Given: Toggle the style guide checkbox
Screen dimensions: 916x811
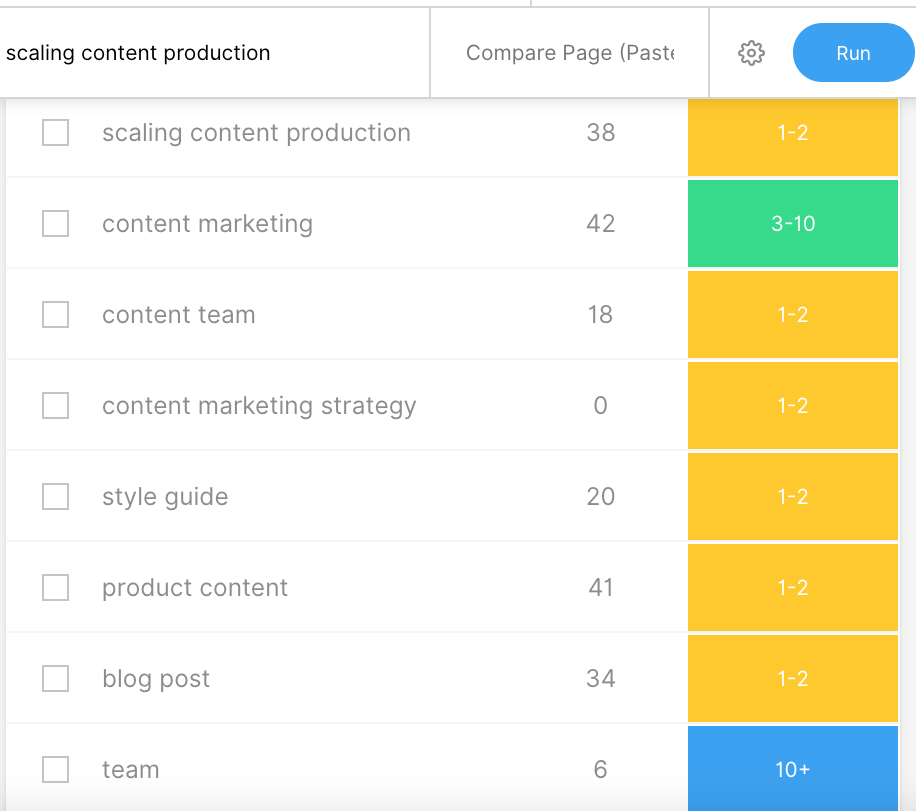Looking at the screenshot, I should (55, 497).
